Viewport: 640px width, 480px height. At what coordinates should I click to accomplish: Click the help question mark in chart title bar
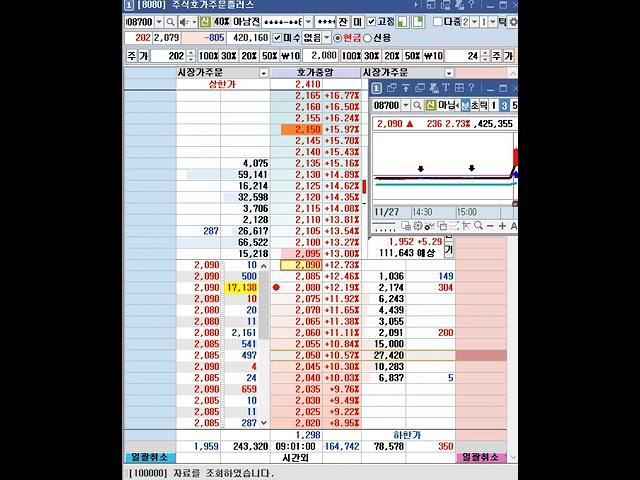[471, 87]
